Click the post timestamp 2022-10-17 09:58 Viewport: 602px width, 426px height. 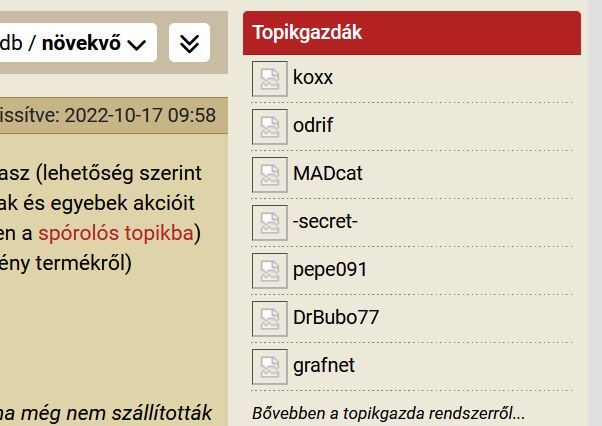[140, 115]
